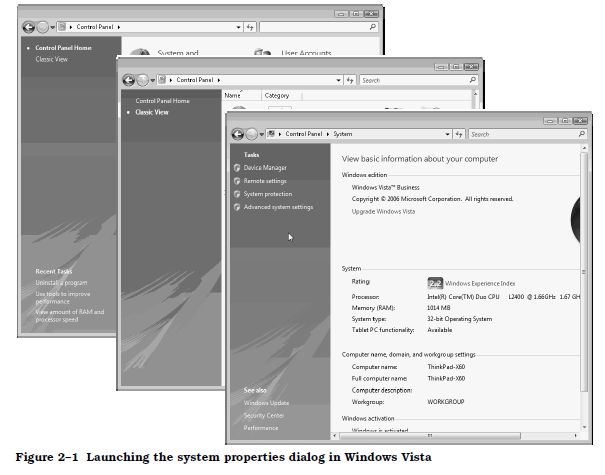Click magnifier icon in System window search
The width and height of the screenshot is (605, 475).
(581, 134)
